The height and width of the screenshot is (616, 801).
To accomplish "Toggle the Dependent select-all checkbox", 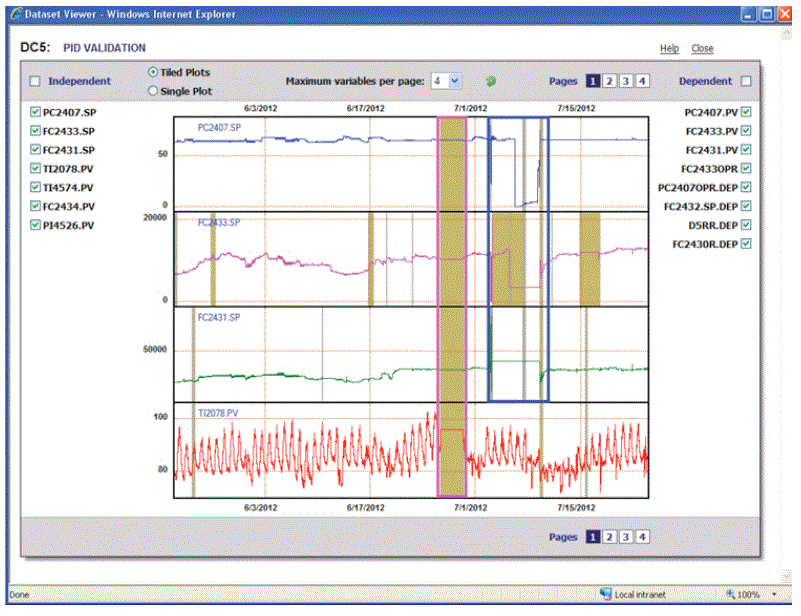I will 746,81.
